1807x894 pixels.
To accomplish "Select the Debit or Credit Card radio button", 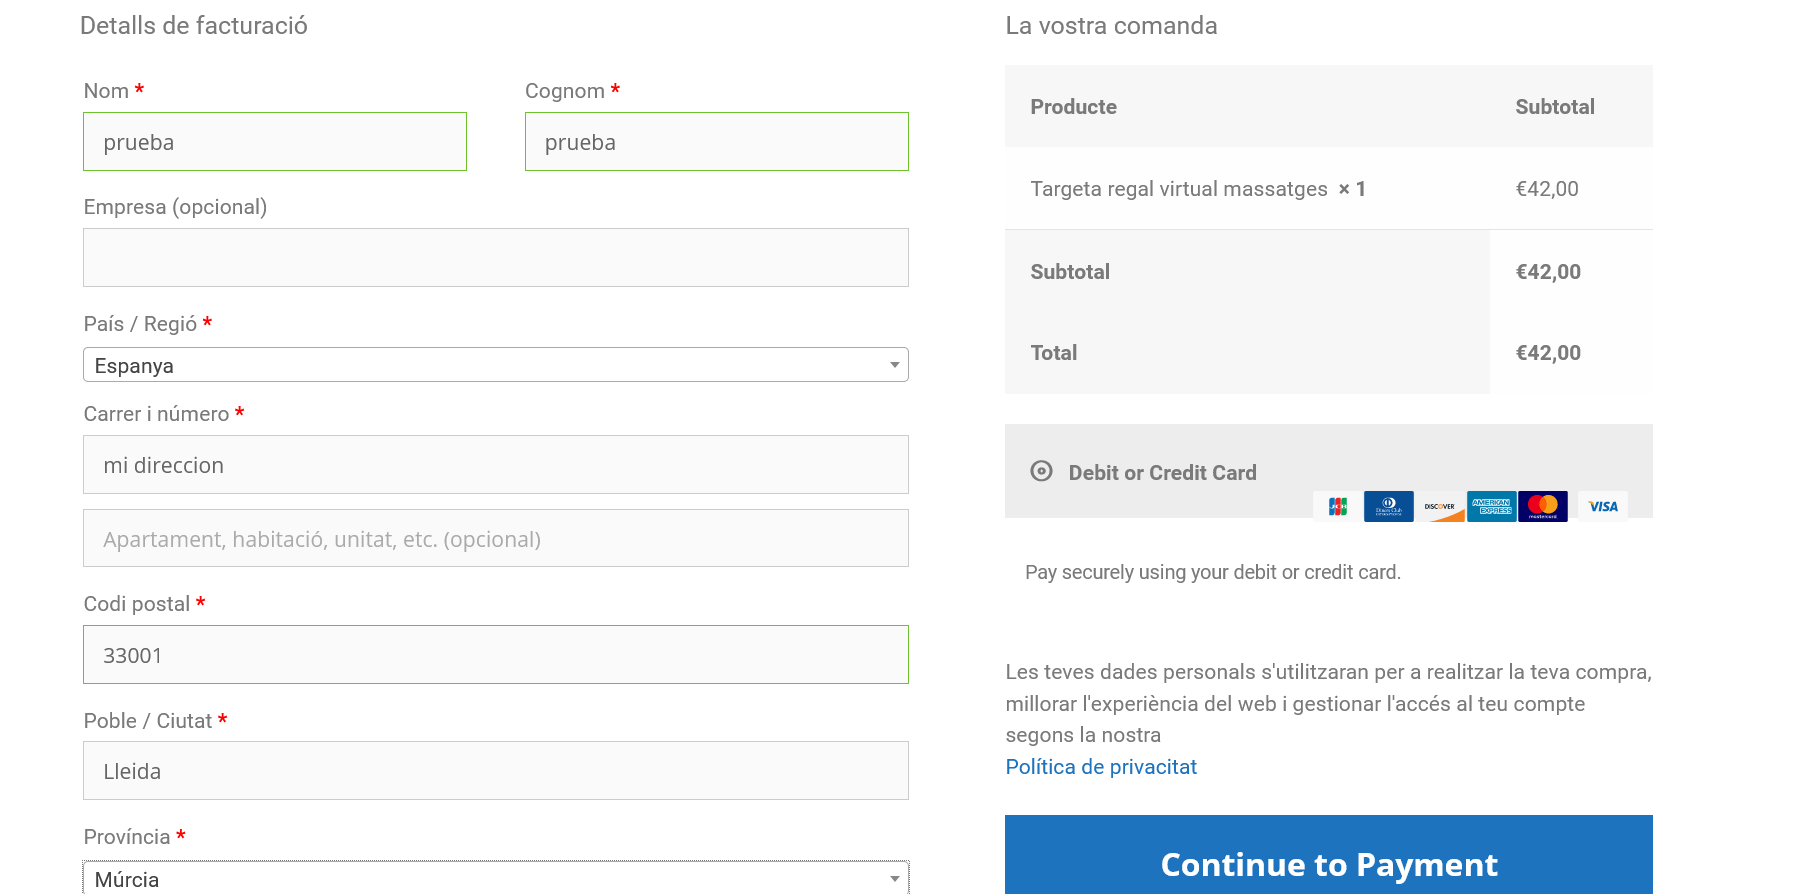I will tap(1041, 471).
